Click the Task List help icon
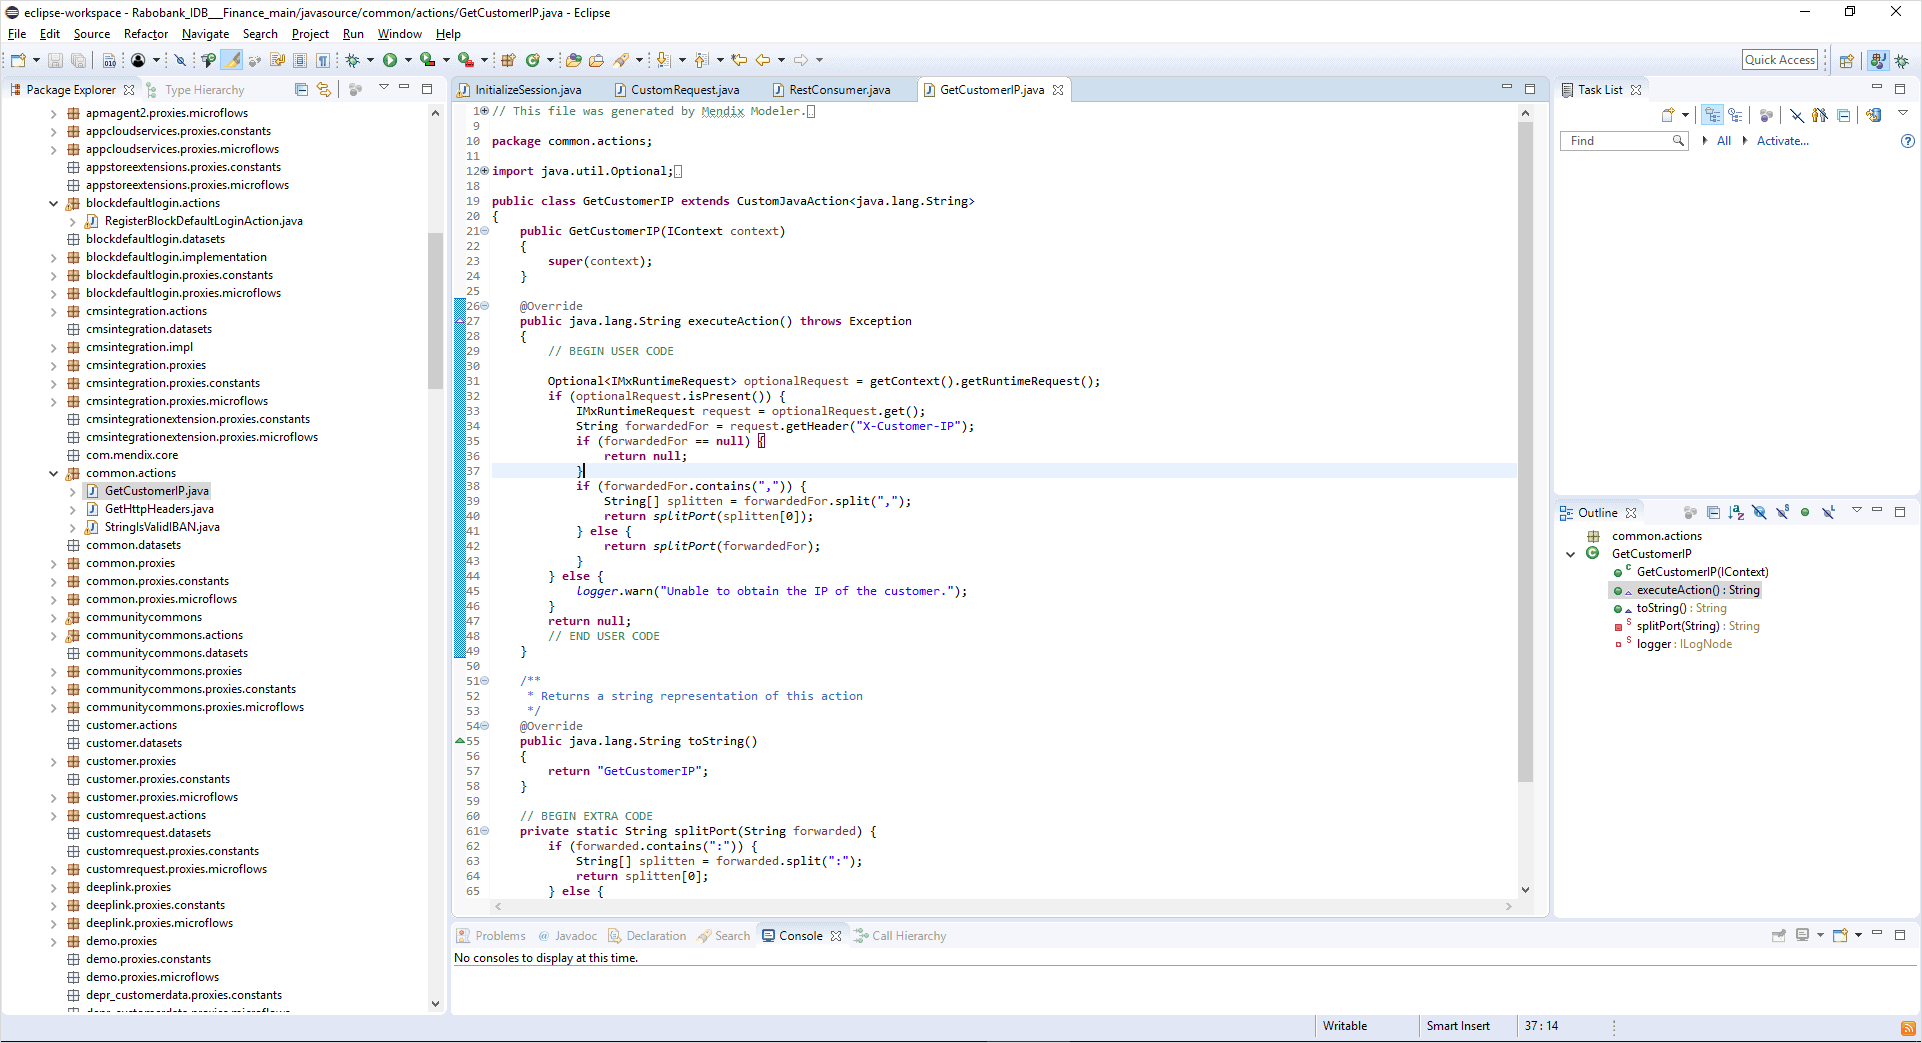The width and height of the screenshot is (1922, 1043). 1907,141
